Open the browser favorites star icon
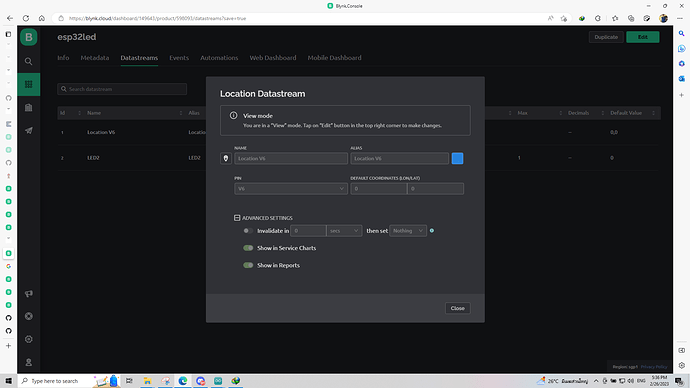The height and width of the screenshot is (388, 690). [615, 18]
